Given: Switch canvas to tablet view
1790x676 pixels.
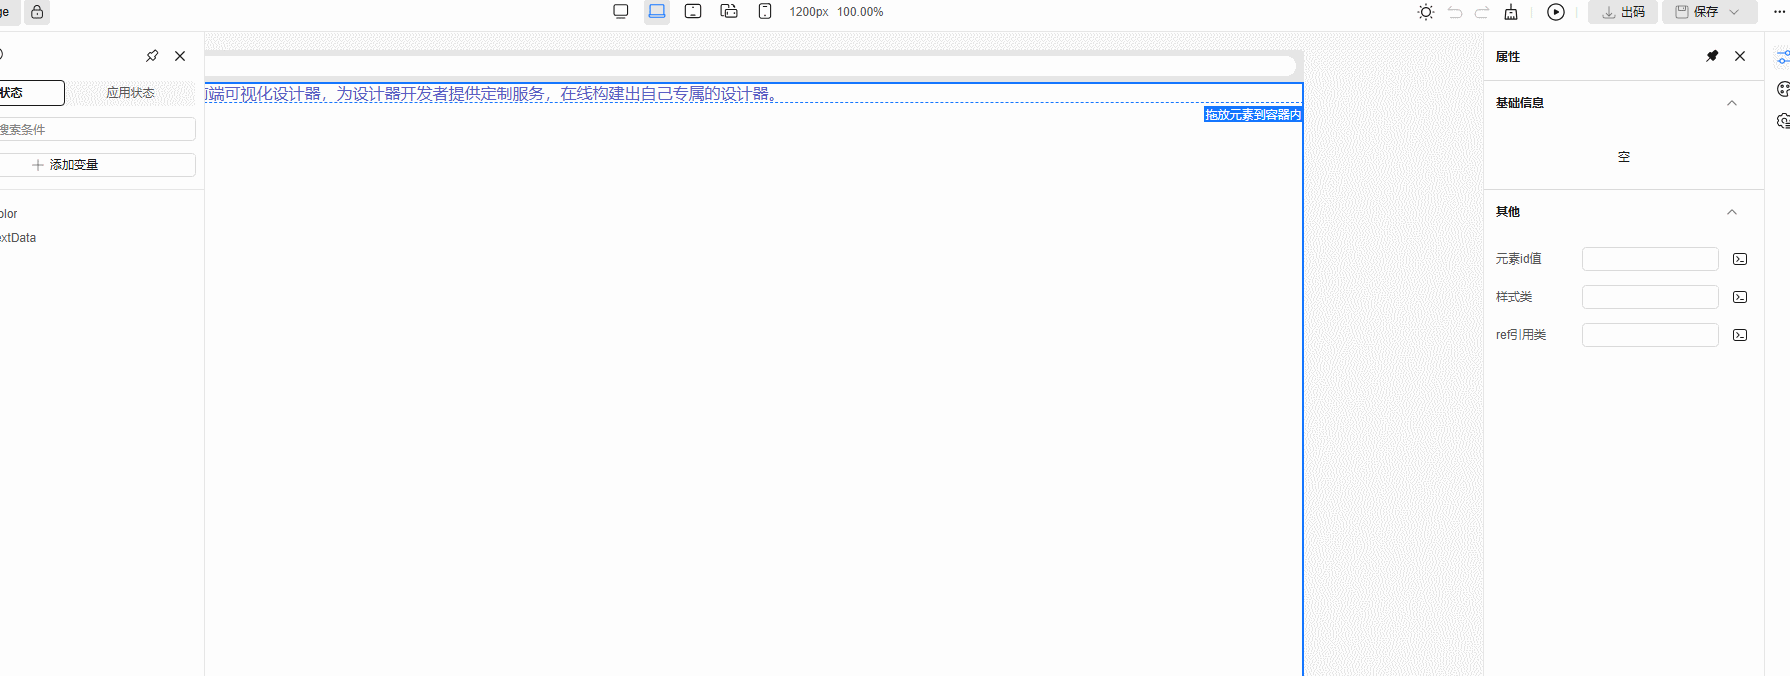Looking at the screenshot, I should pos(693,12).
